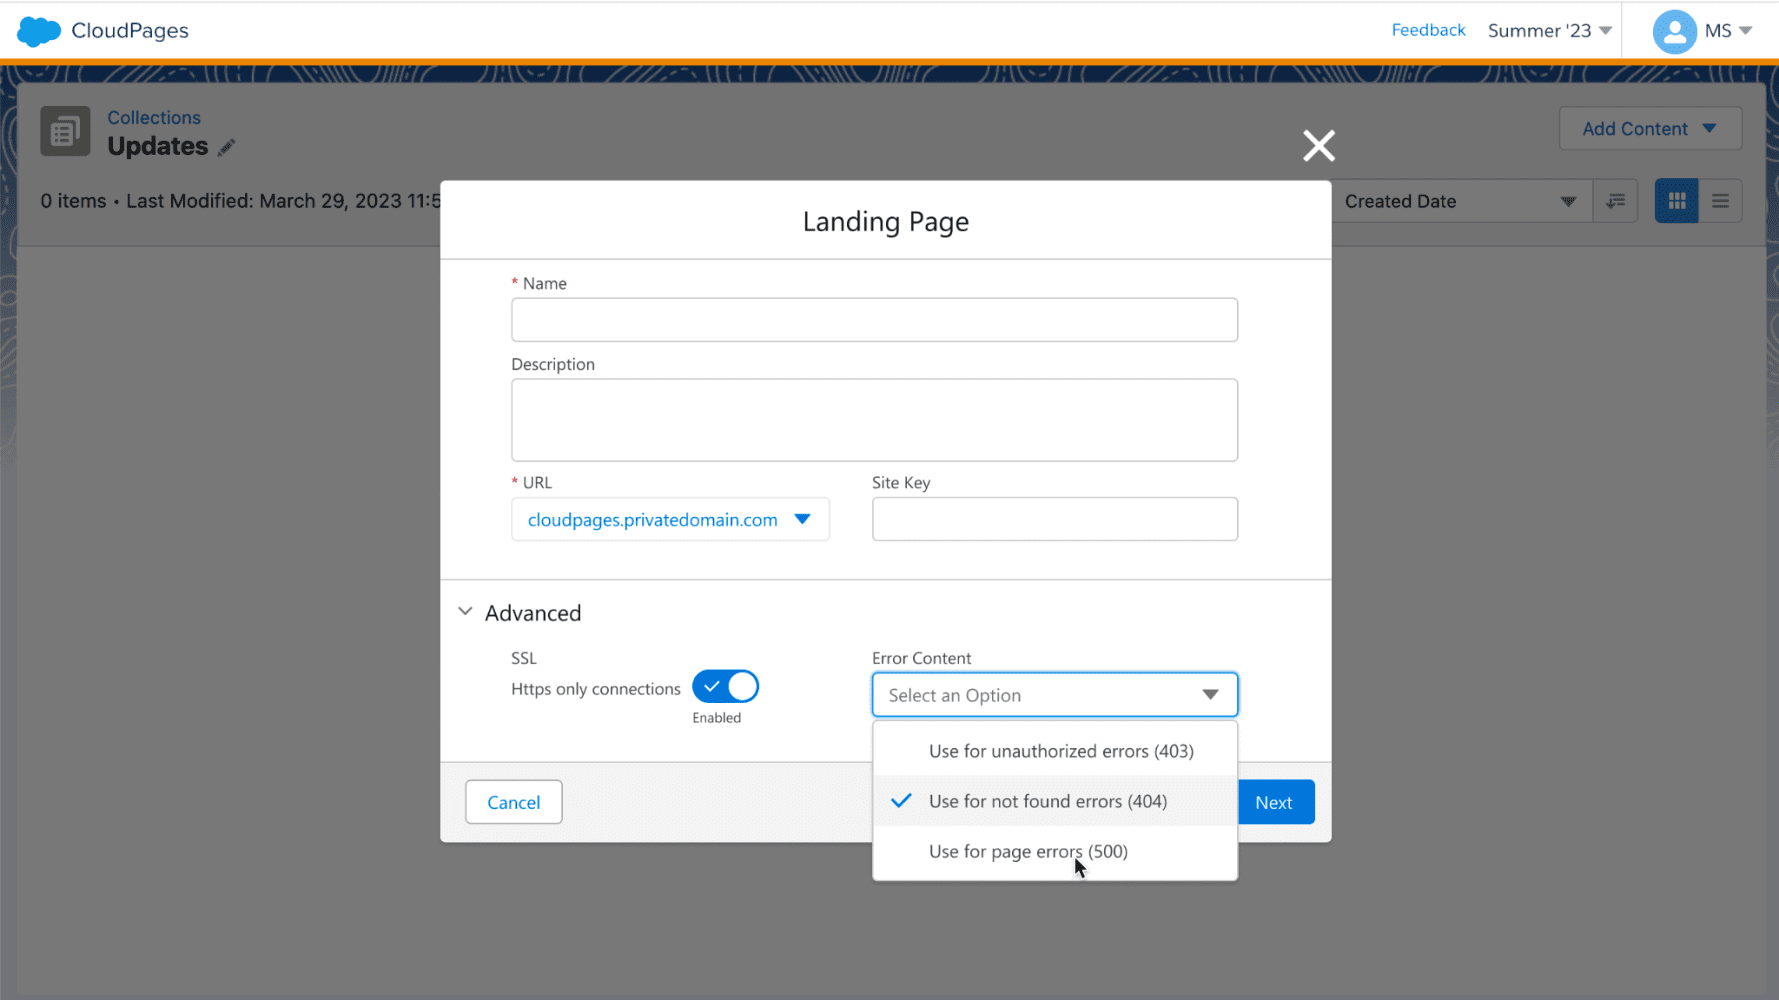Open the Error Content dropdown
The height and width of the screenshot is (1000, 1779).
tap(1054, 695)
